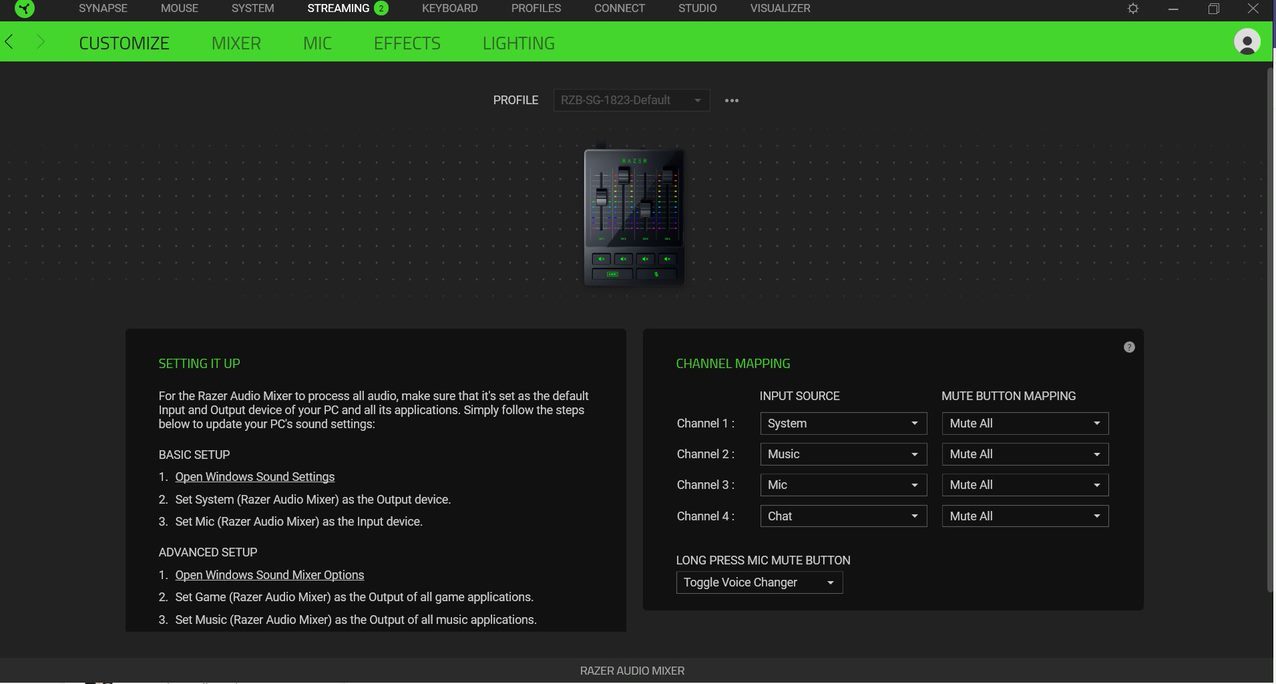Click the Long Press Mic Mute Button label

[x=763, y=560]
